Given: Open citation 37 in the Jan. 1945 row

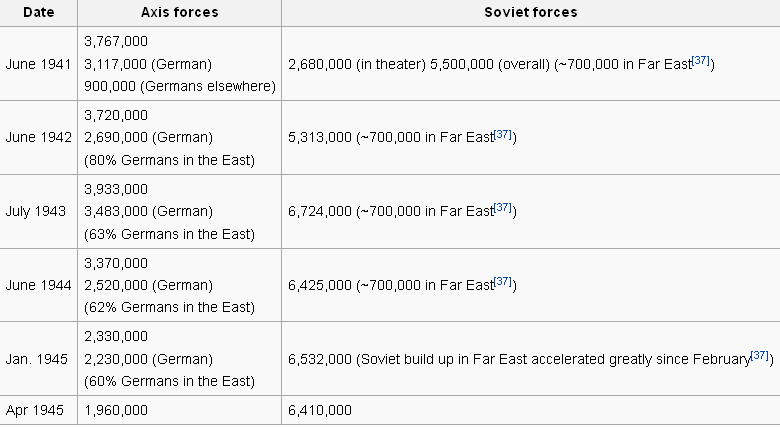Looking at the screenshot, I should [x=760, y=355].
